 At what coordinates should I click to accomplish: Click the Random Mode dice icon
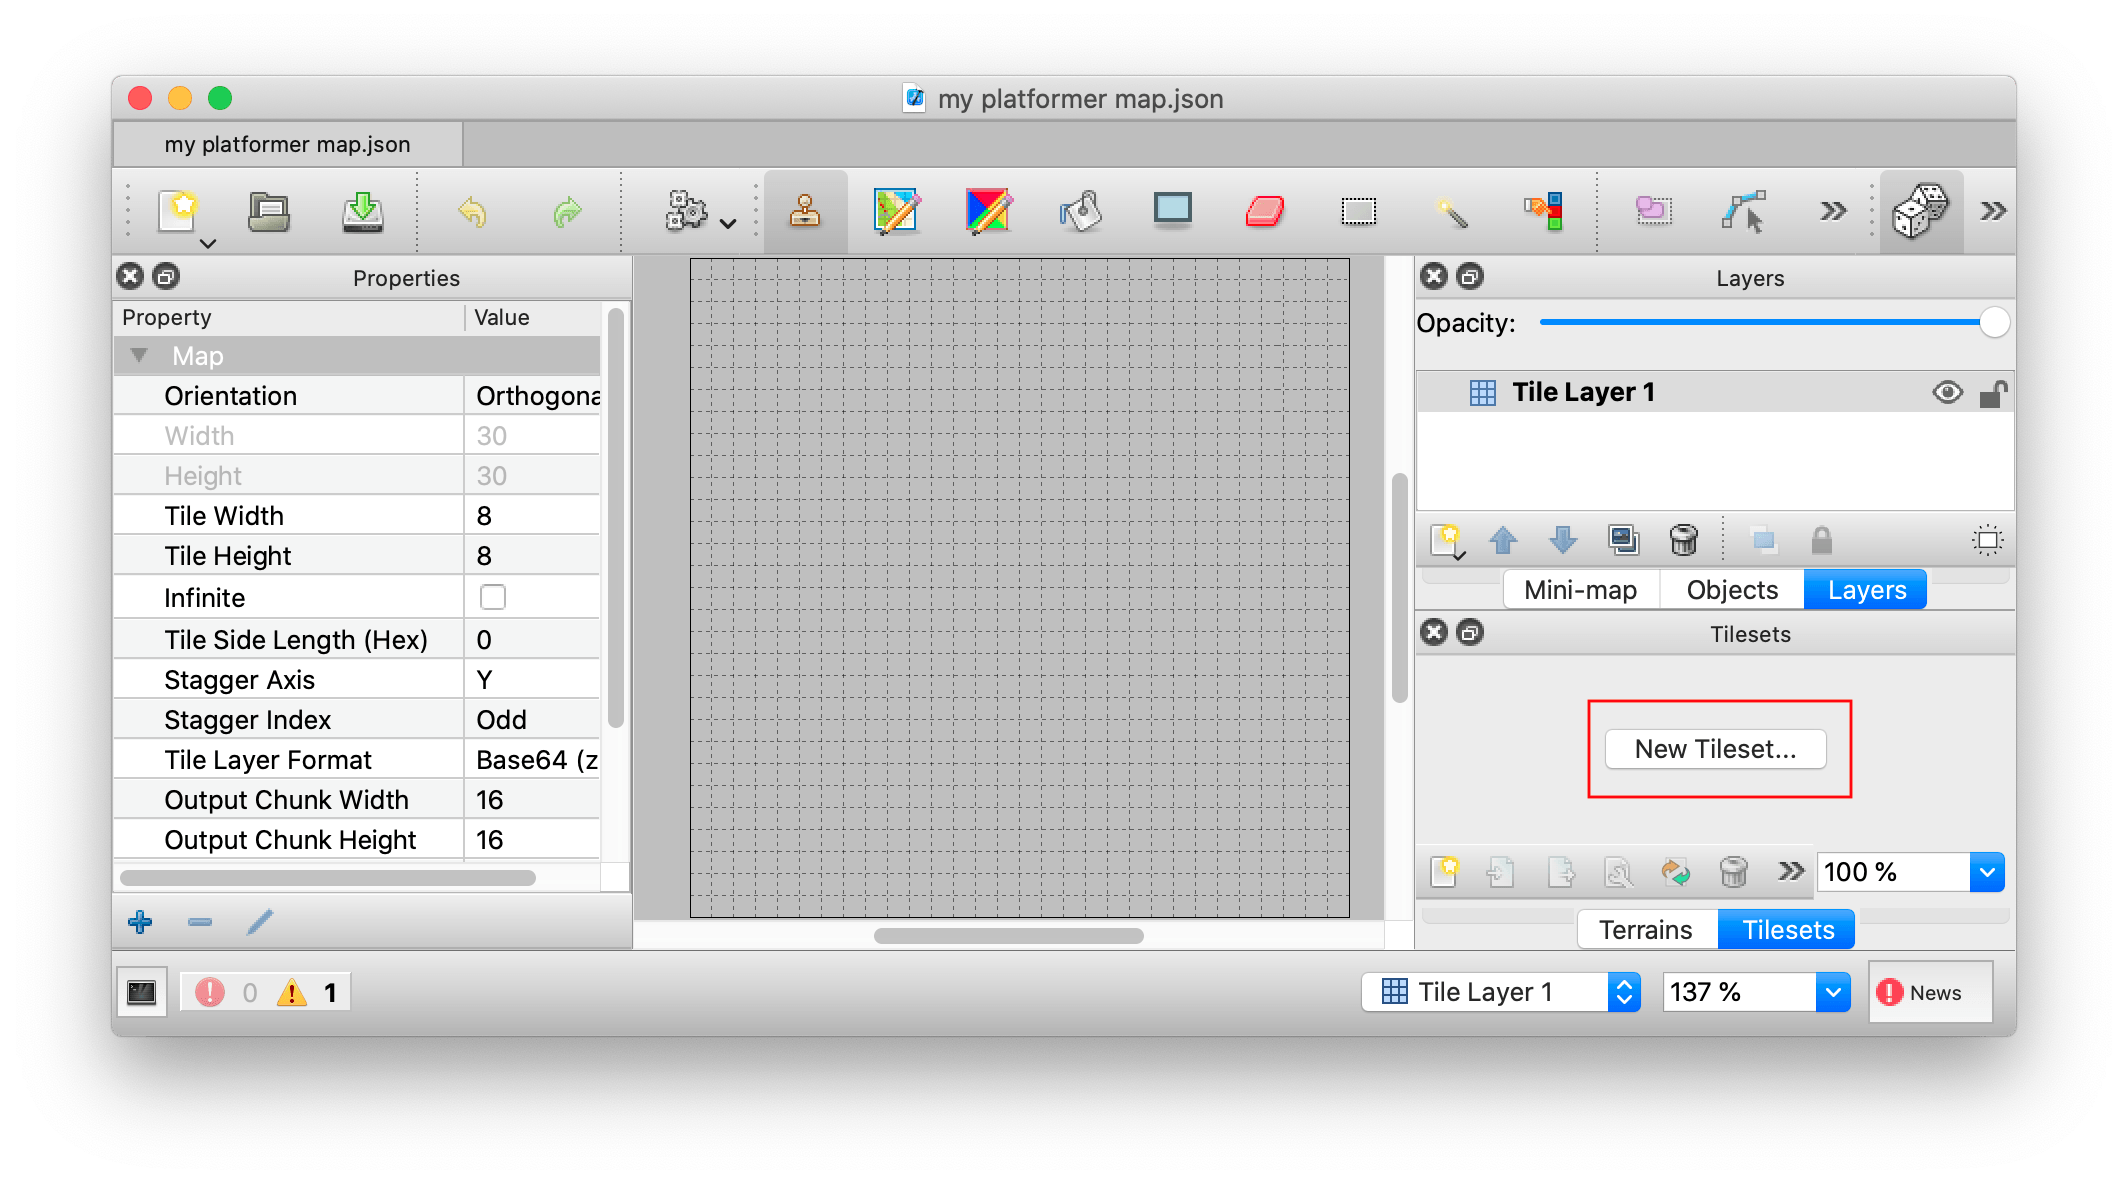click(x=1920, y=211)
